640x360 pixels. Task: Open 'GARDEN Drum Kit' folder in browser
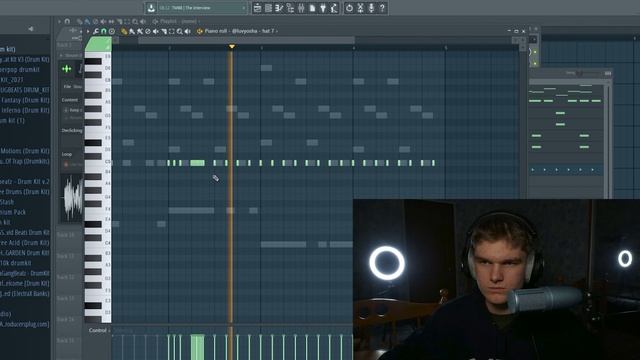pos(25,253)
